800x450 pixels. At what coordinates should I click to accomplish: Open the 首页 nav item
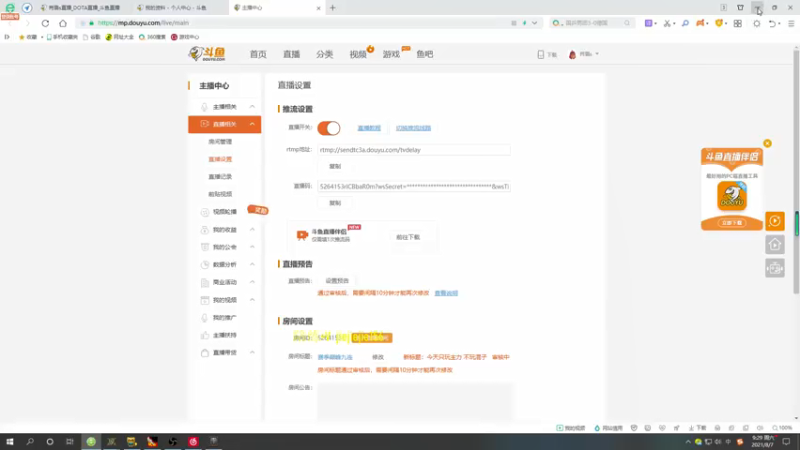258,54
